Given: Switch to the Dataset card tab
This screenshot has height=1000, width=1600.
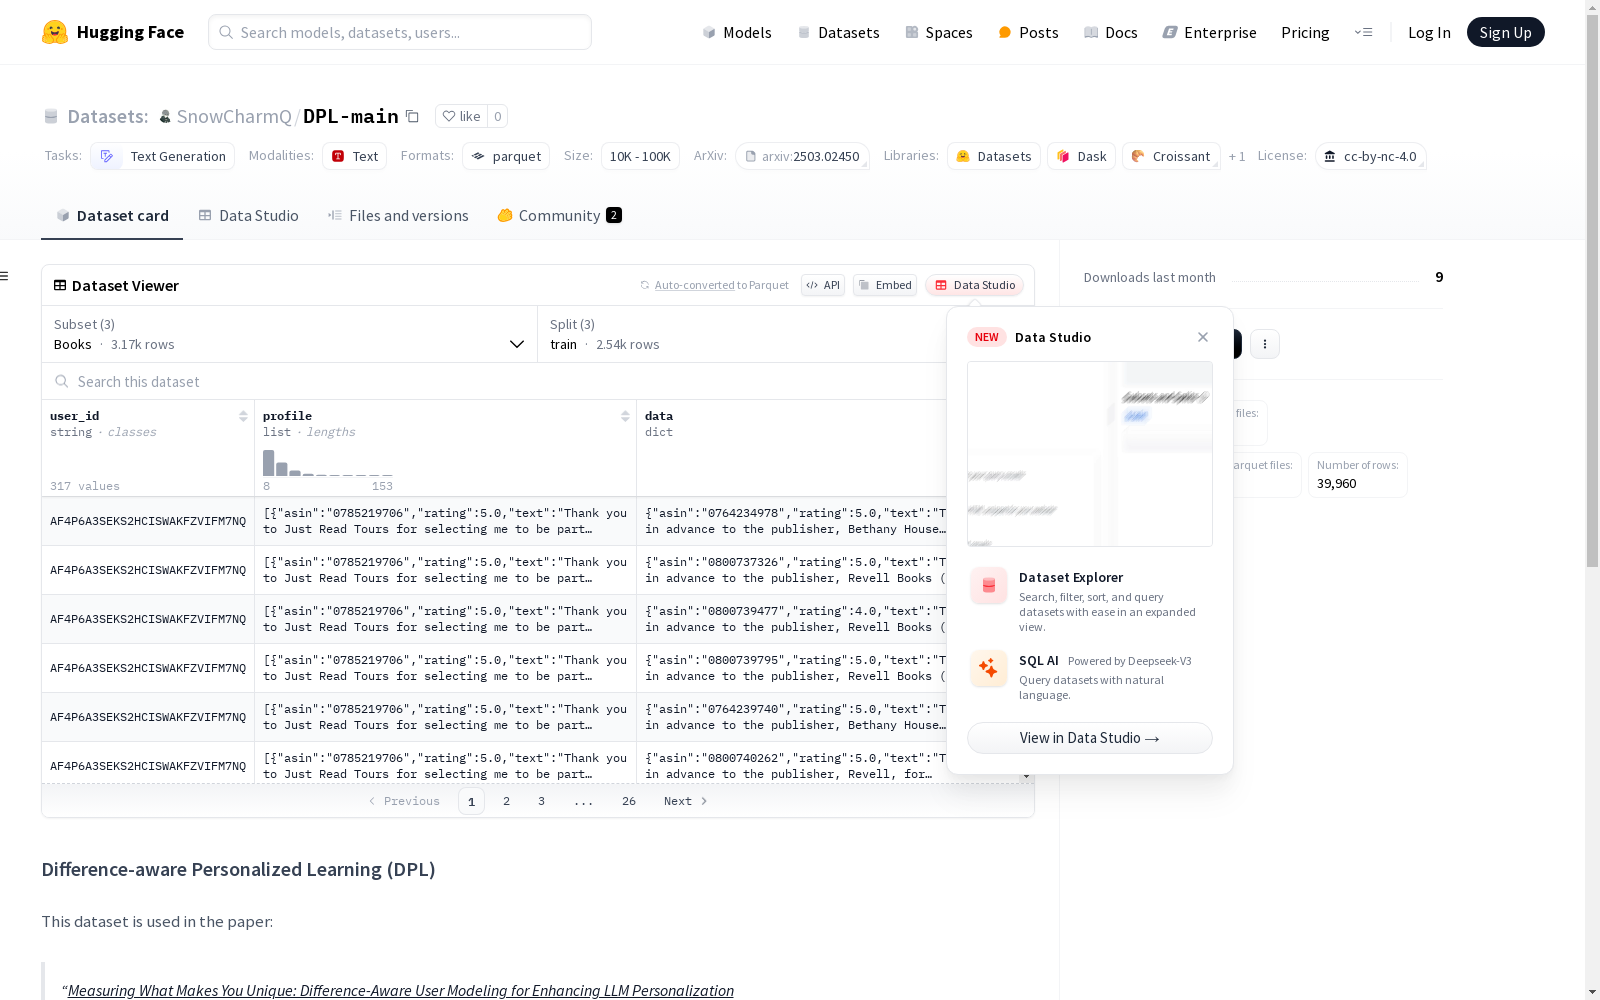Looking at the screenshot, I should [x=112, y=216].
